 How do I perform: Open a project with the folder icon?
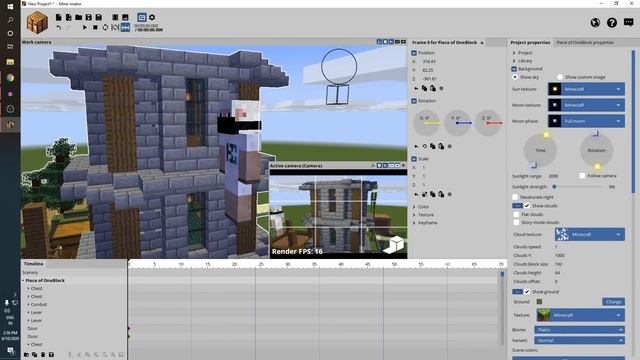pyautogui.click(x=78, y=17)
